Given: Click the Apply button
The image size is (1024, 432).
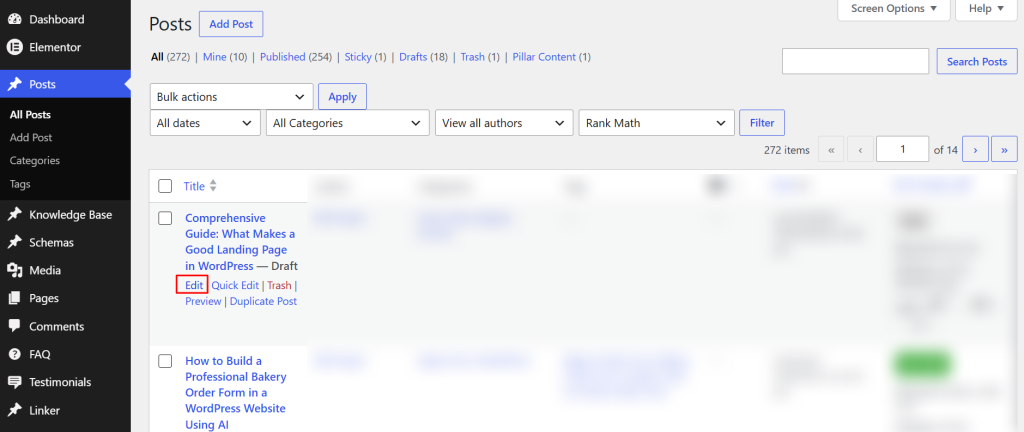Looking at the screenshot, I should pos(342,97).
